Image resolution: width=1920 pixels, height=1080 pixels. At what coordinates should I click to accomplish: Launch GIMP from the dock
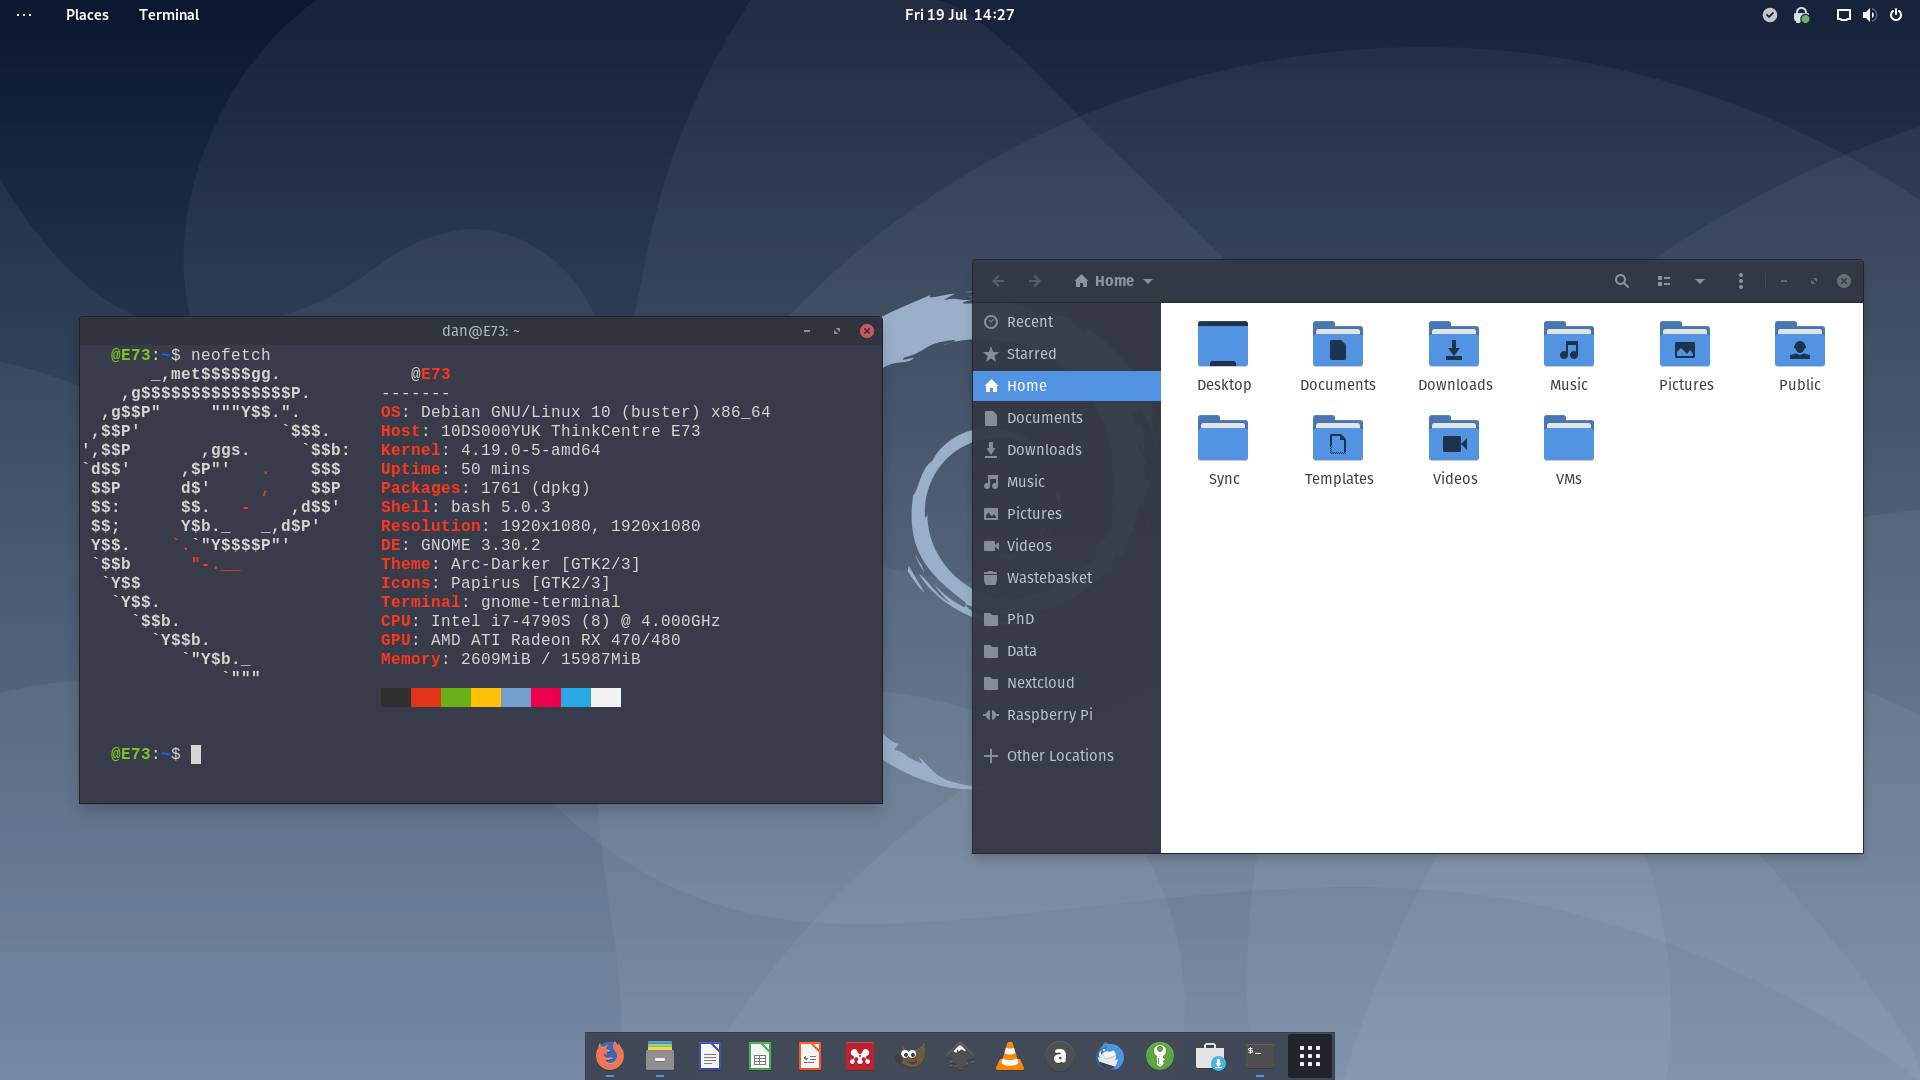[x=910, y=1056]
